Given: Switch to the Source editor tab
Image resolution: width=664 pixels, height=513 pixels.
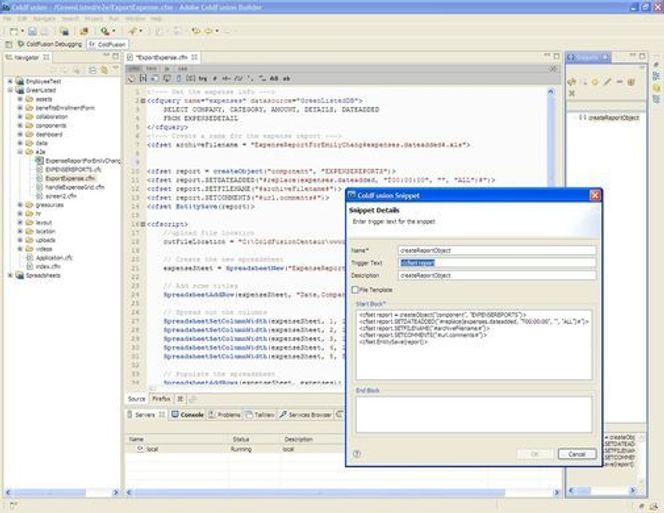Looking at the screenshot, I should click(x=136, y=399).
